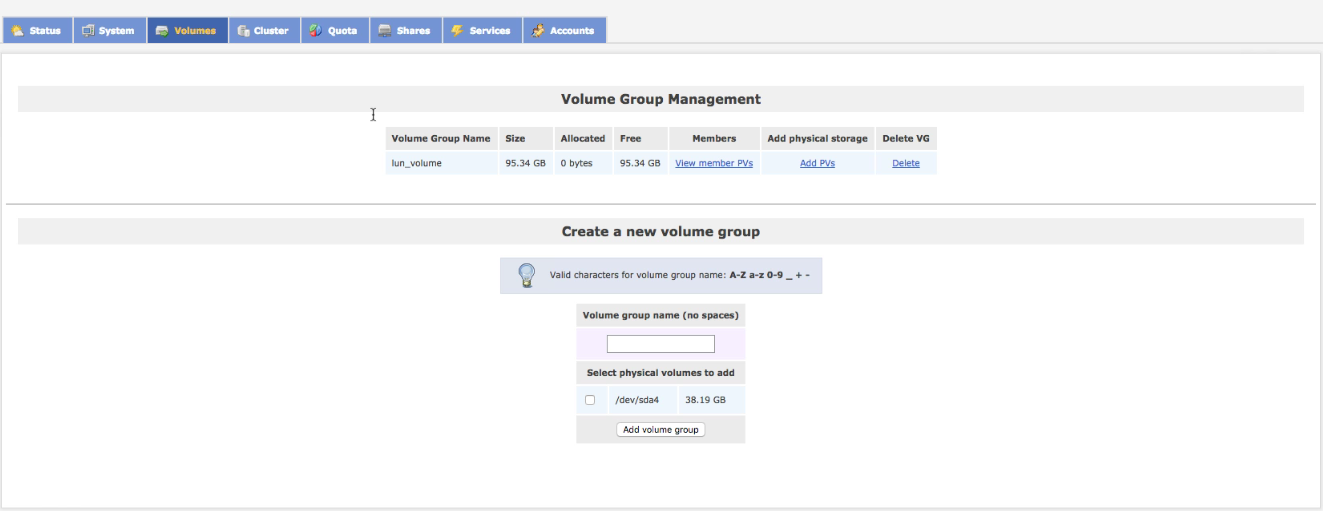1323x511 pixels.
Task: Click the Quota tab pie chart icon
Action: [x=315, y=31]
